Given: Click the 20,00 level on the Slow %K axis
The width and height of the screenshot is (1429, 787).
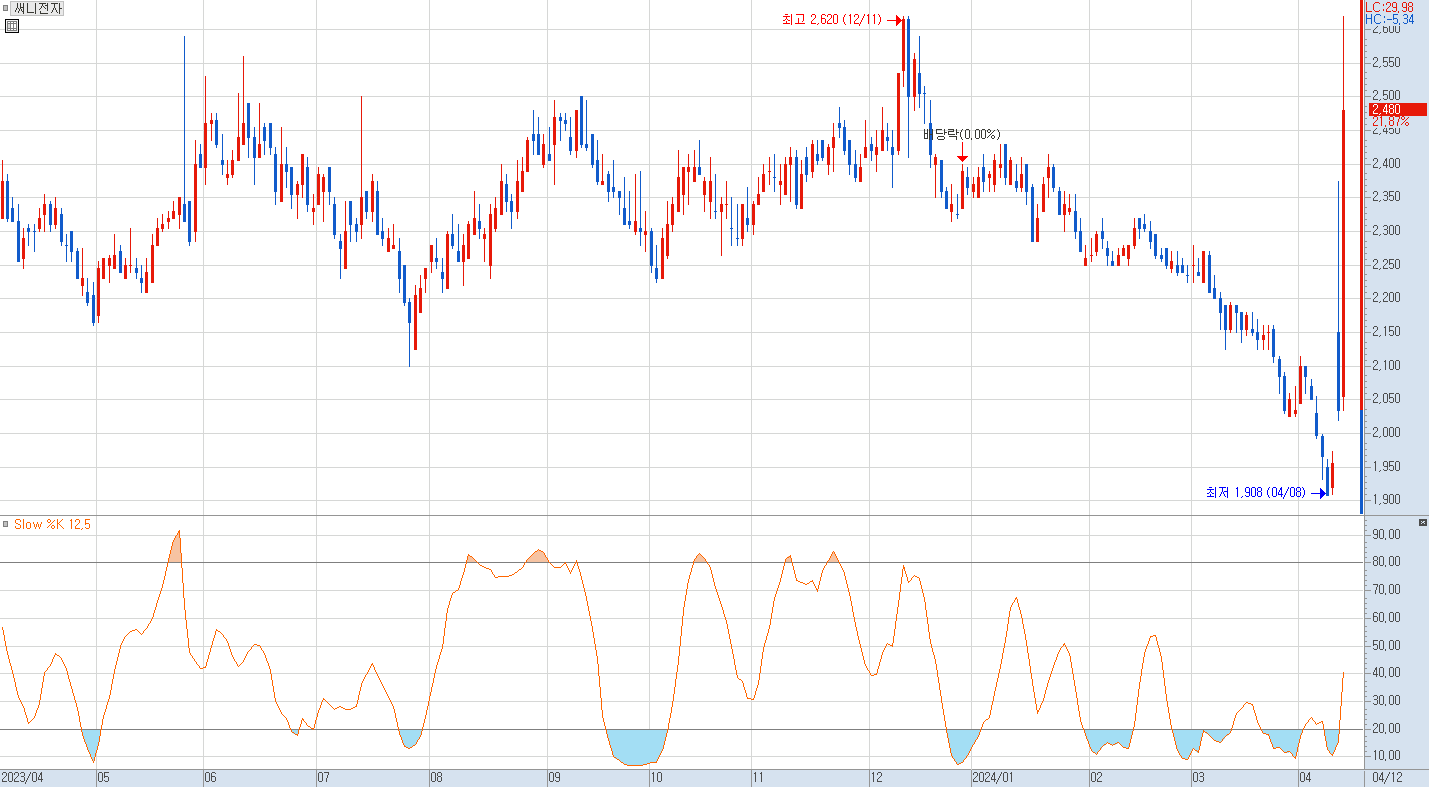Looking at the screenshot, I should coord(1385,729).
